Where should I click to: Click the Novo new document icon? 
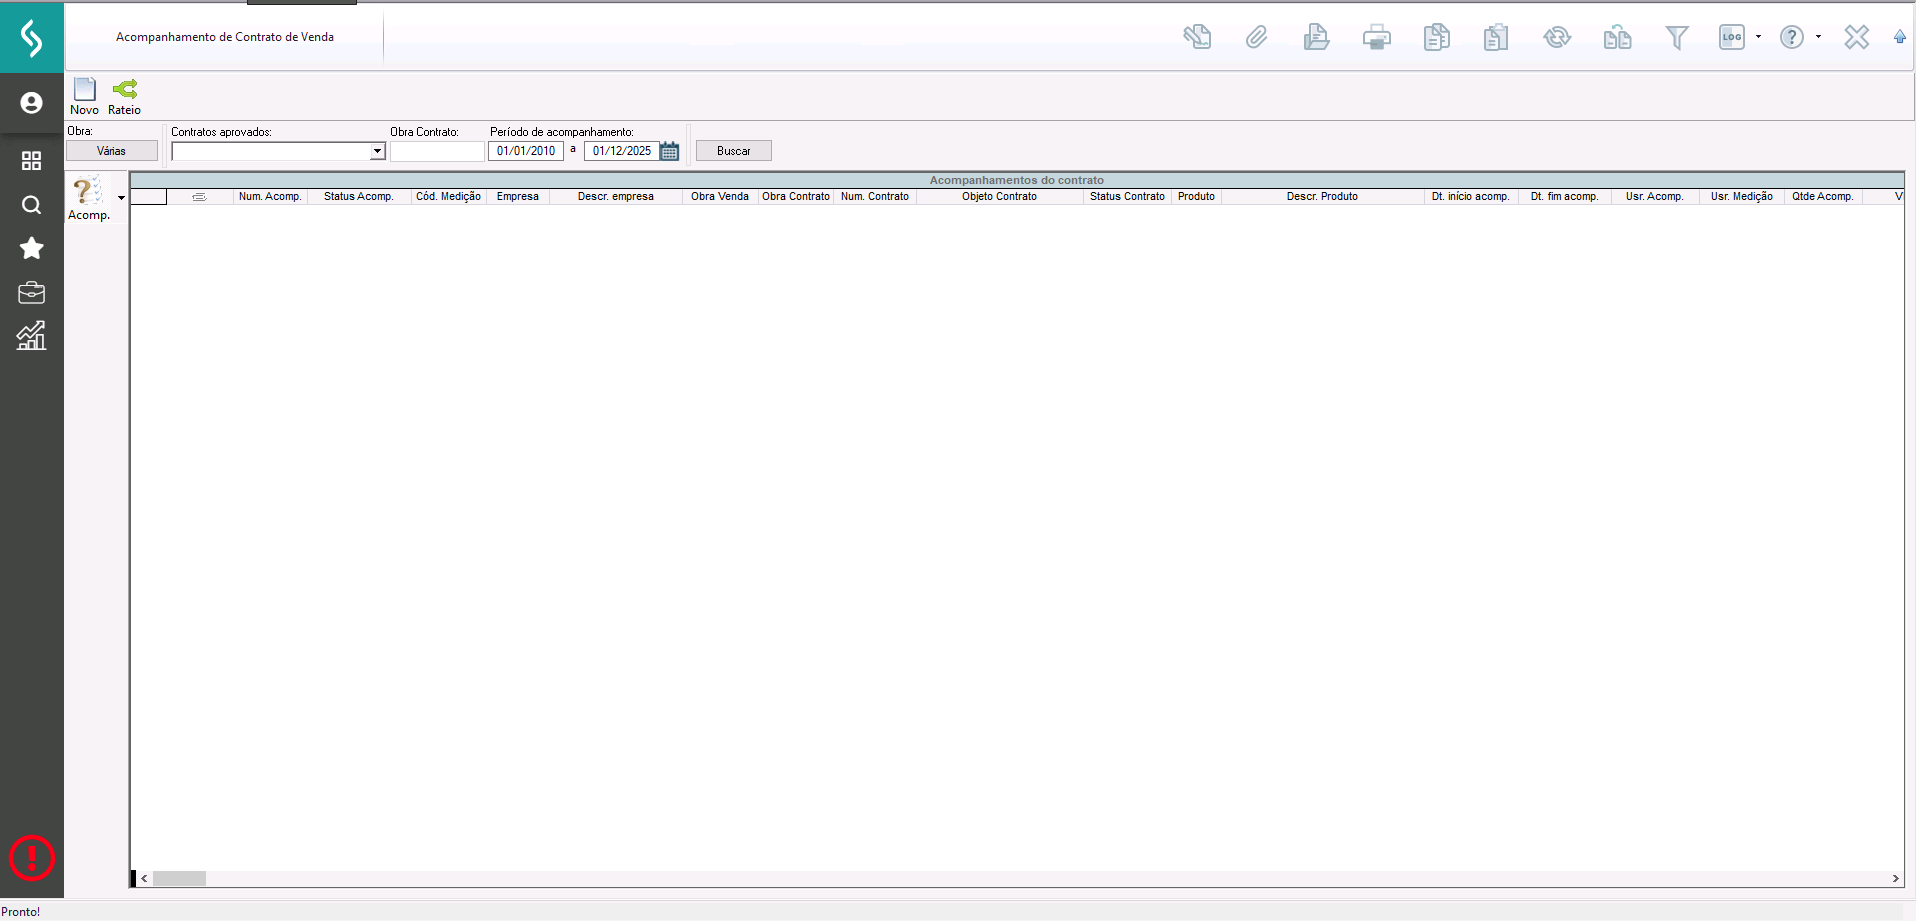pos(85,89)
